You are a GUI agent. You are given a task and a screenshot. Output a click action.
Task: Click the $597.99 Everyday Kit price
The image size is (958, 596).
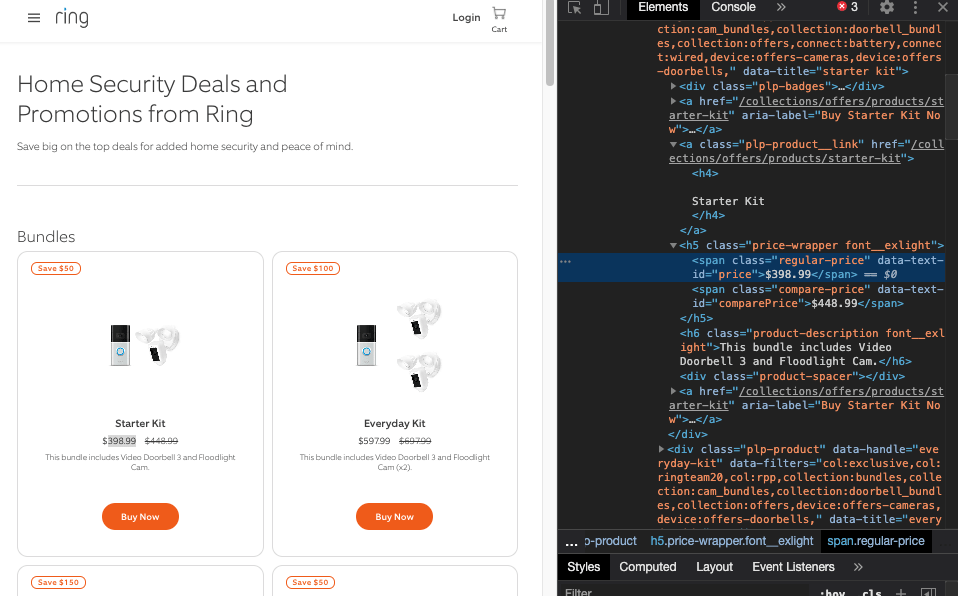(374, 441)
